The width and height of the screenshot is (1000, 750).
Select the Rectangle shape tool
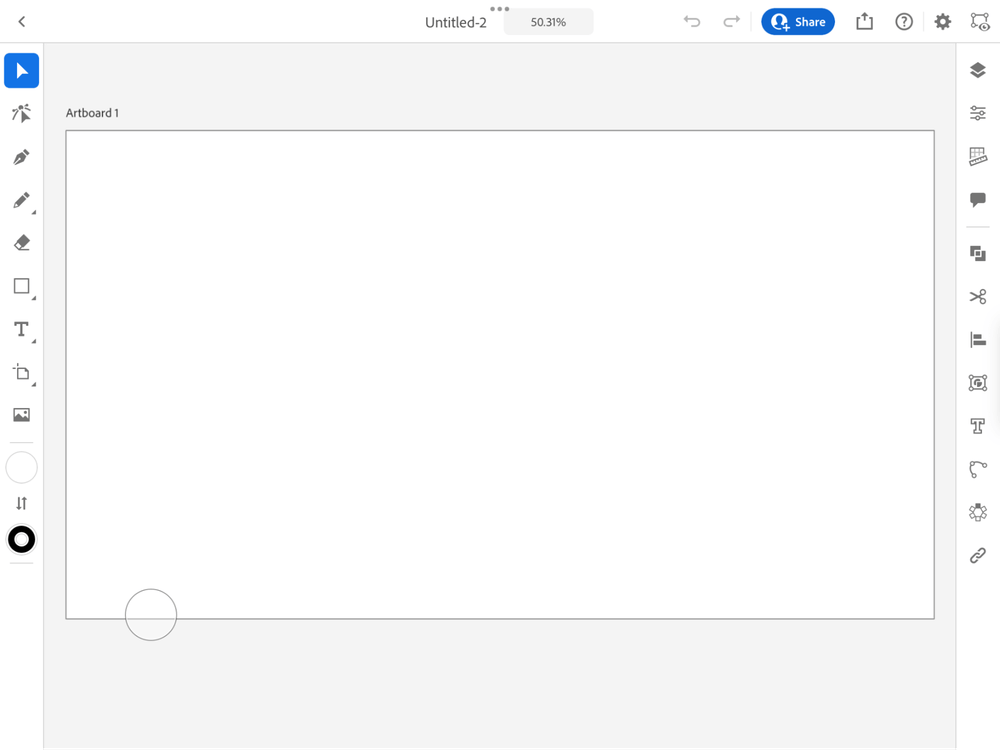click(x=22, y=286)
